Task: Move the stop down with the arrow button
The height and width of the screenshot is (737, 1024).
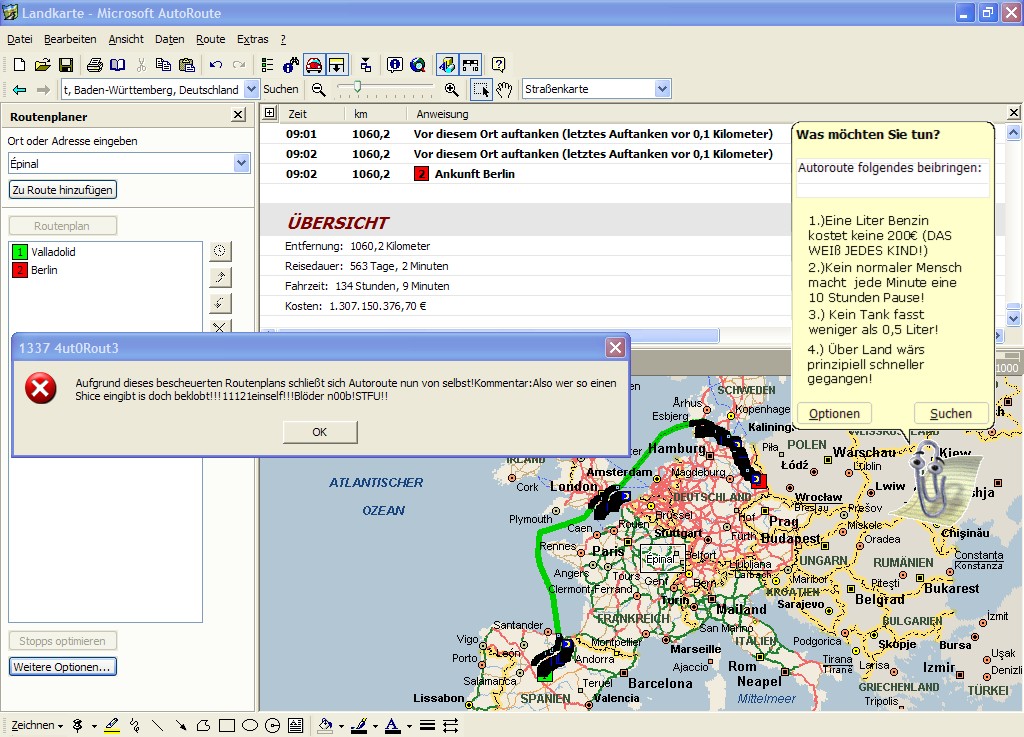Action: point(220,303)
